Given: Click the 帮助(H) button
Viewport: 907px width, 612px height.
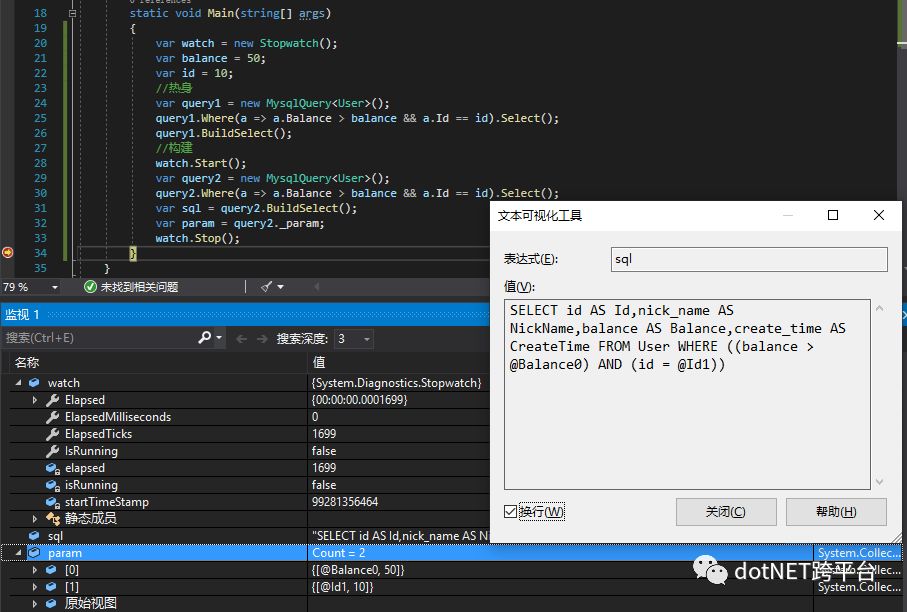Looking at the screenshot, I should 836,512.
